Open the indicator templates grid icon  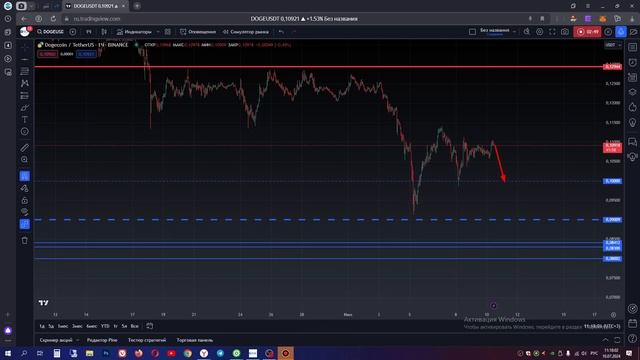tap(168, 32)
